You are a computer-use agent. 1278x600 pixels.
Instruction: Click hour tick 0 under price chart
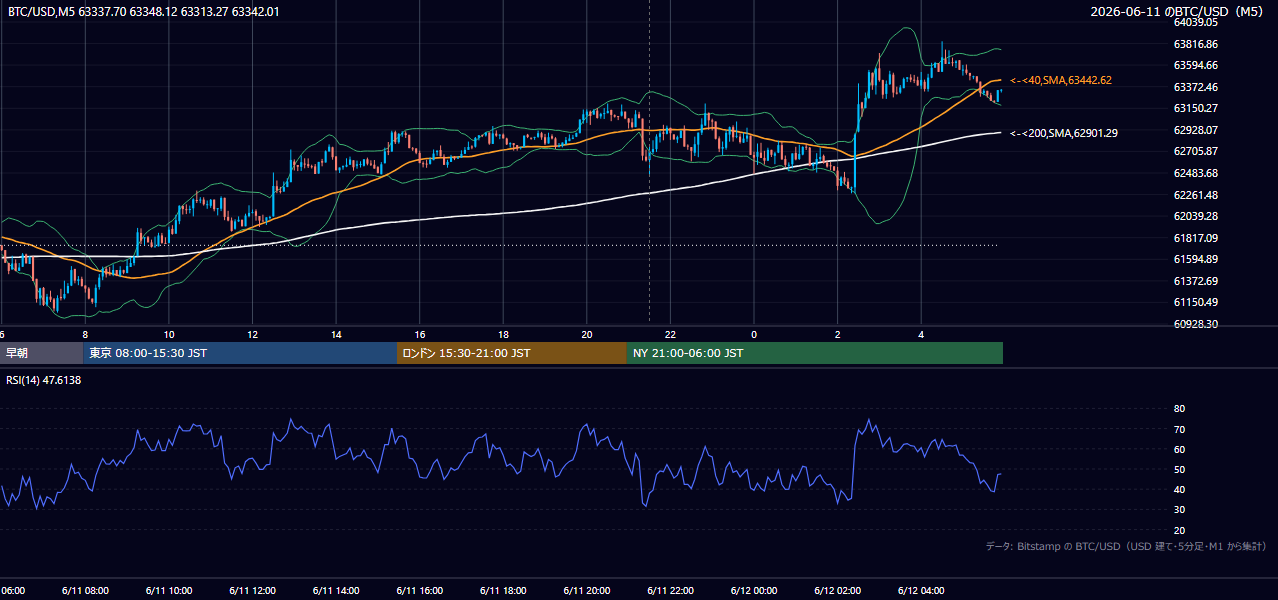[754, 335]
